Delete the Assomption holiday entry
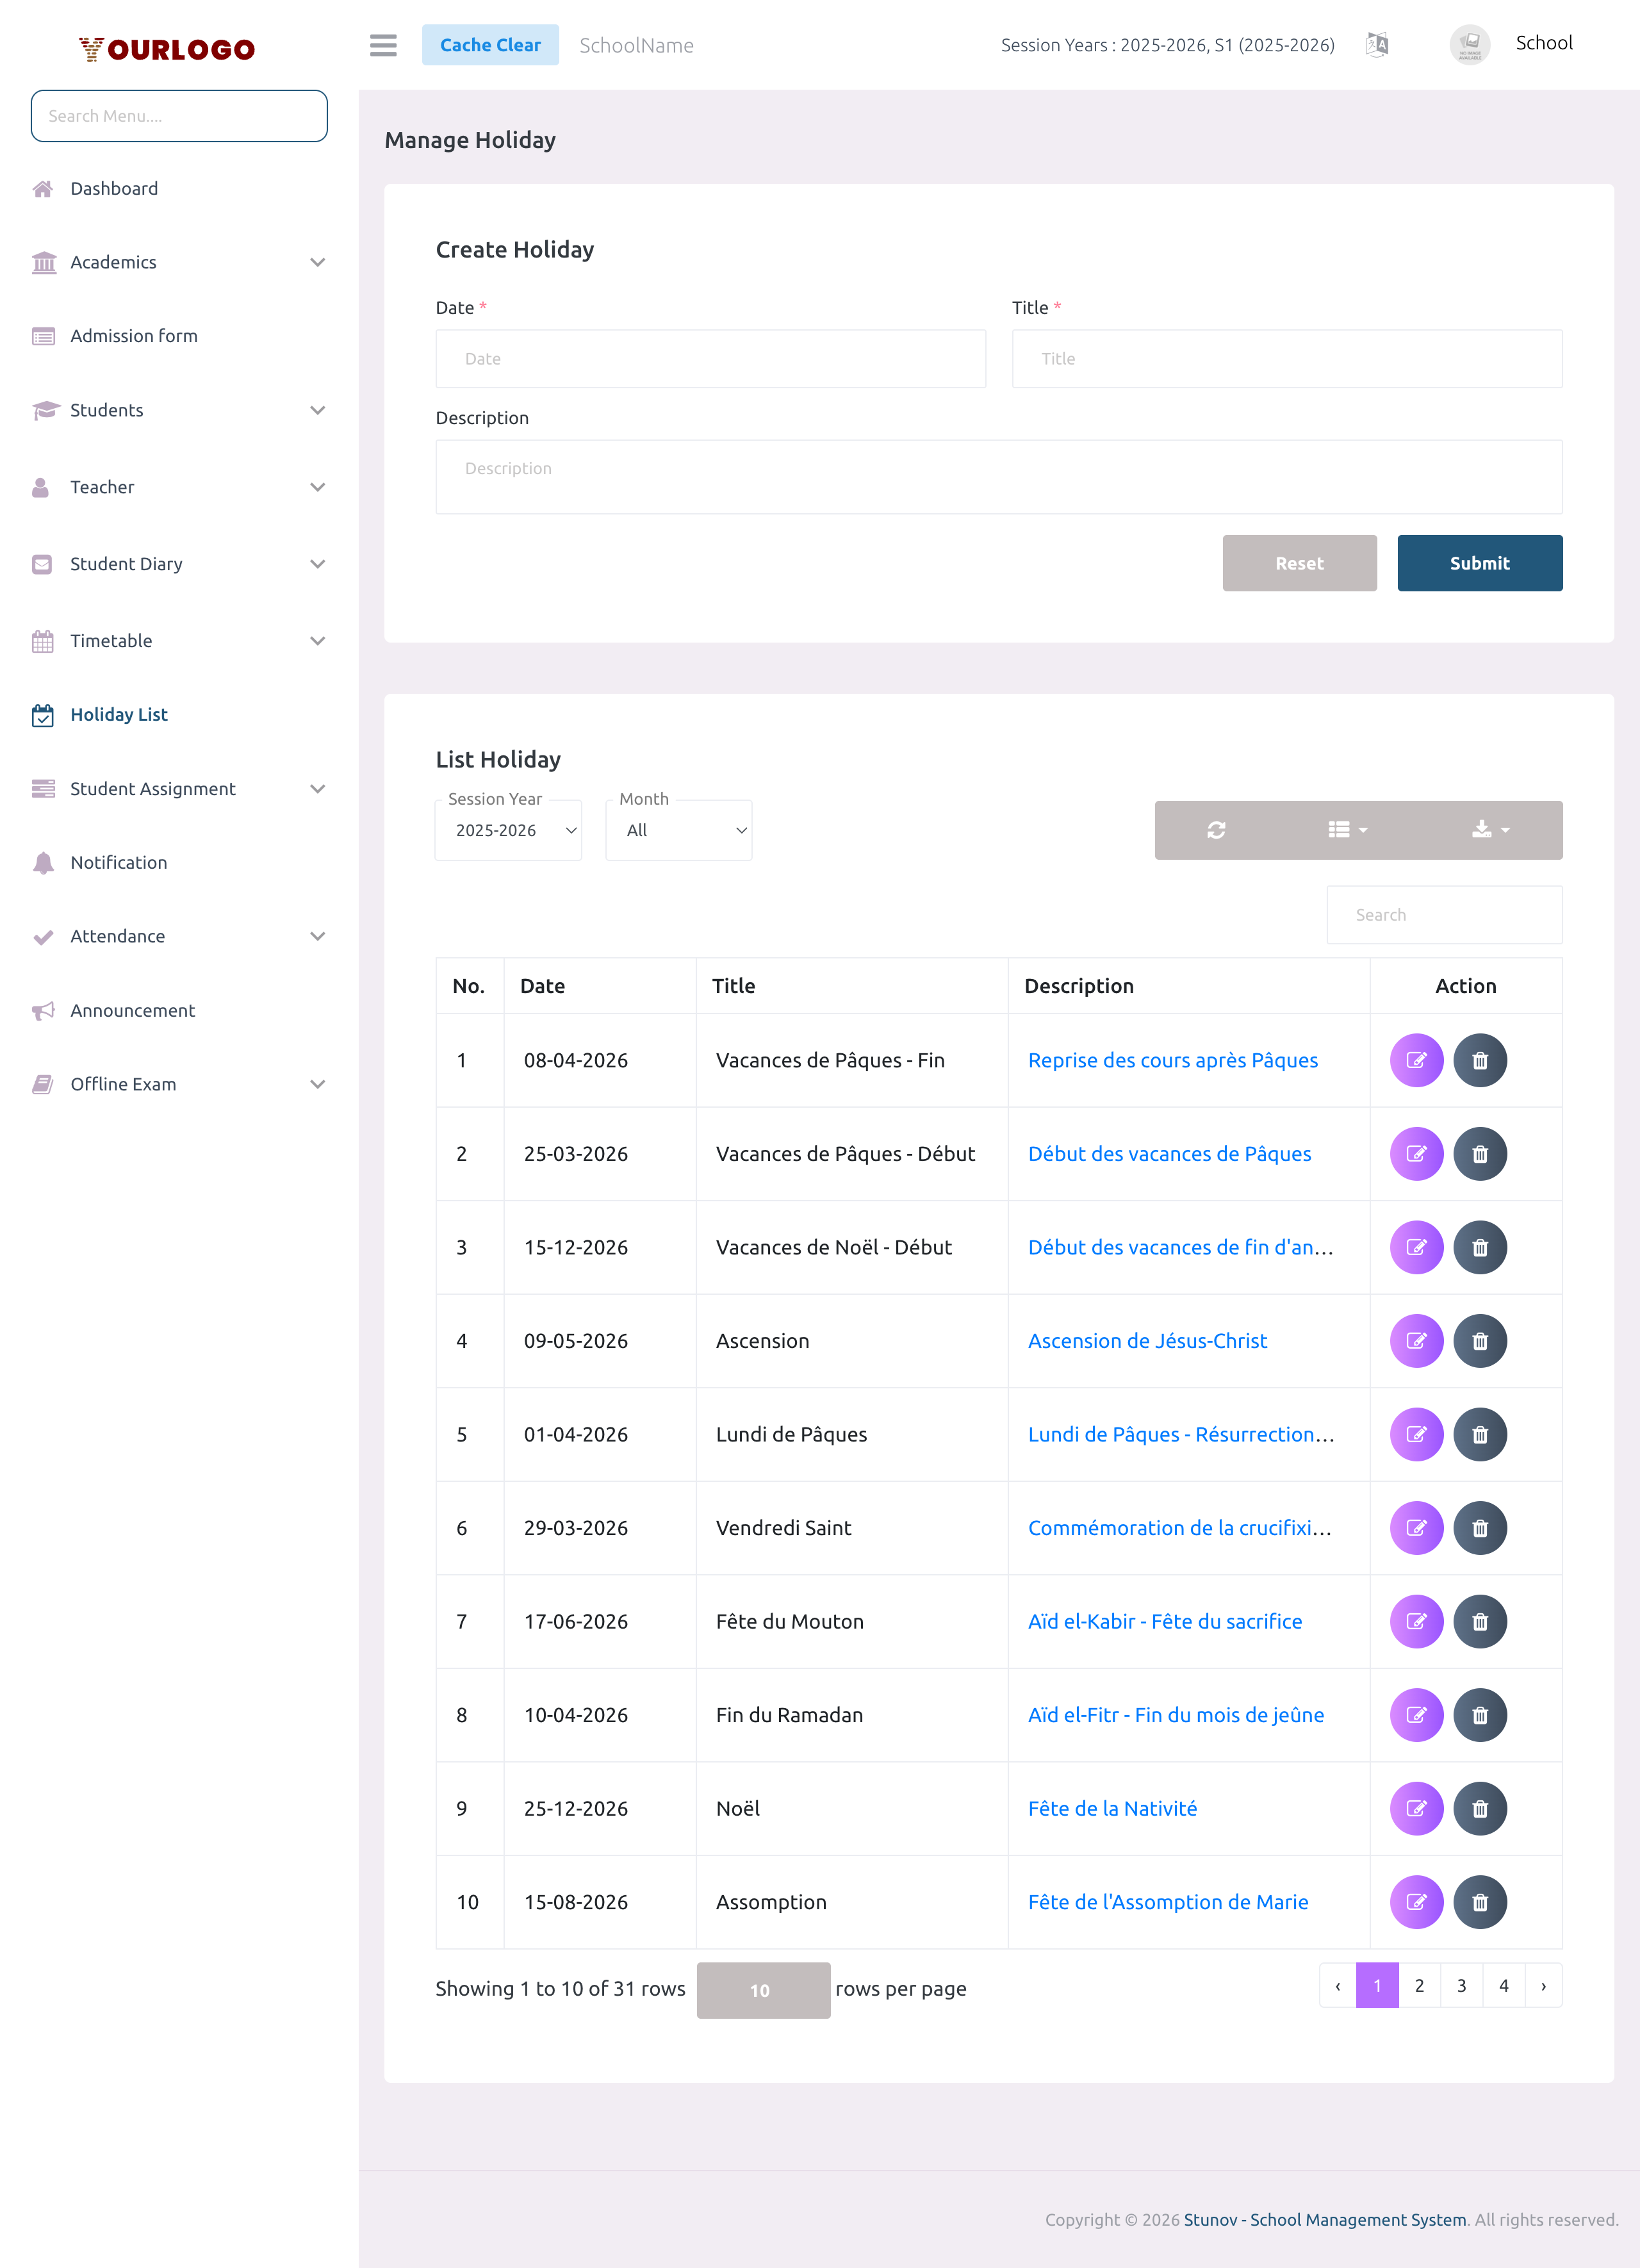 point(1480,1902)
